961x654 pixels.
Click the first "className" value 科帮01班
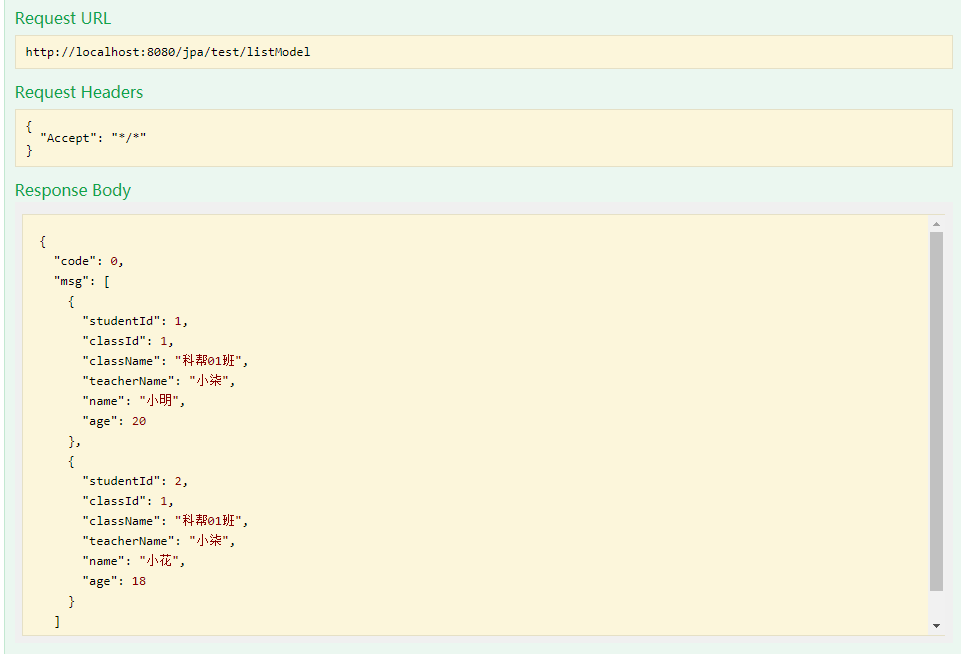tap(210, 361)
